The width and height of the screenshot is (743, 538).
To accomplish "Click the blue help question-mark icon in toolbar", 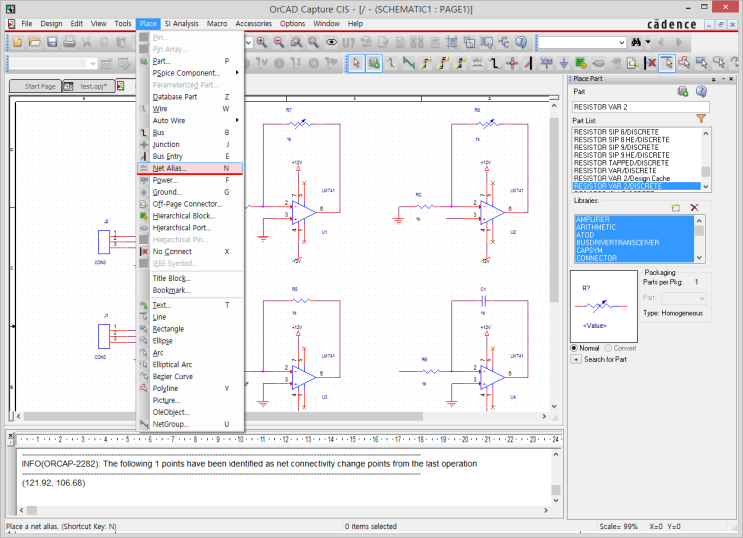I will coord(521,42).
